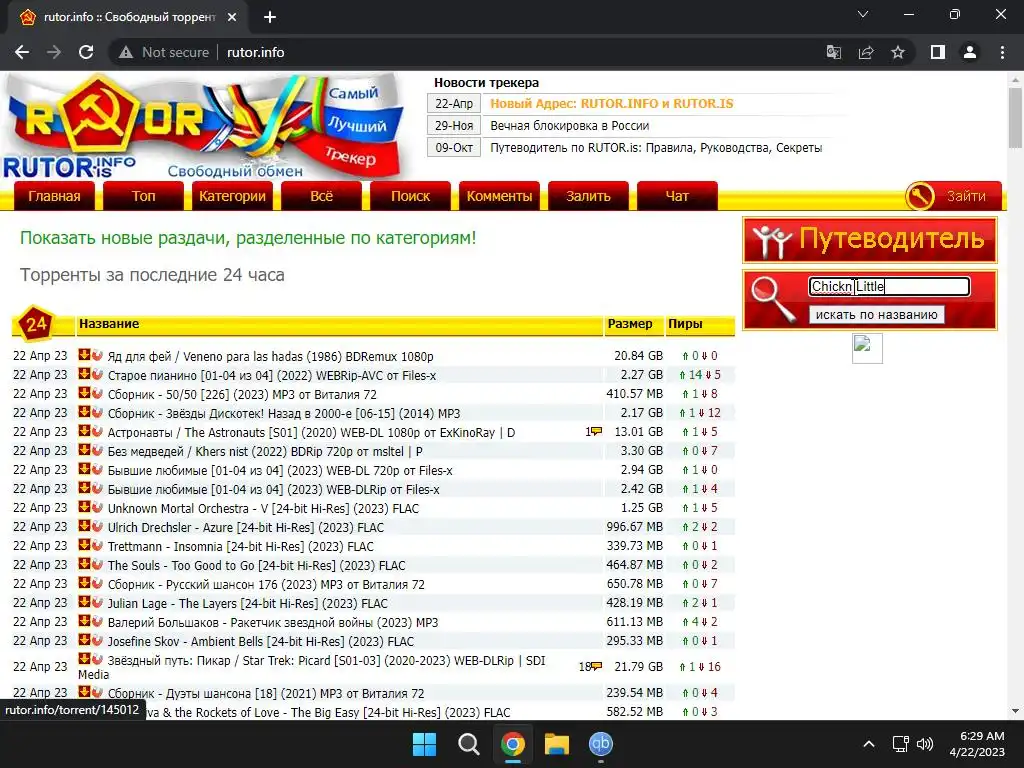Click share this page icon

(866, 52)
